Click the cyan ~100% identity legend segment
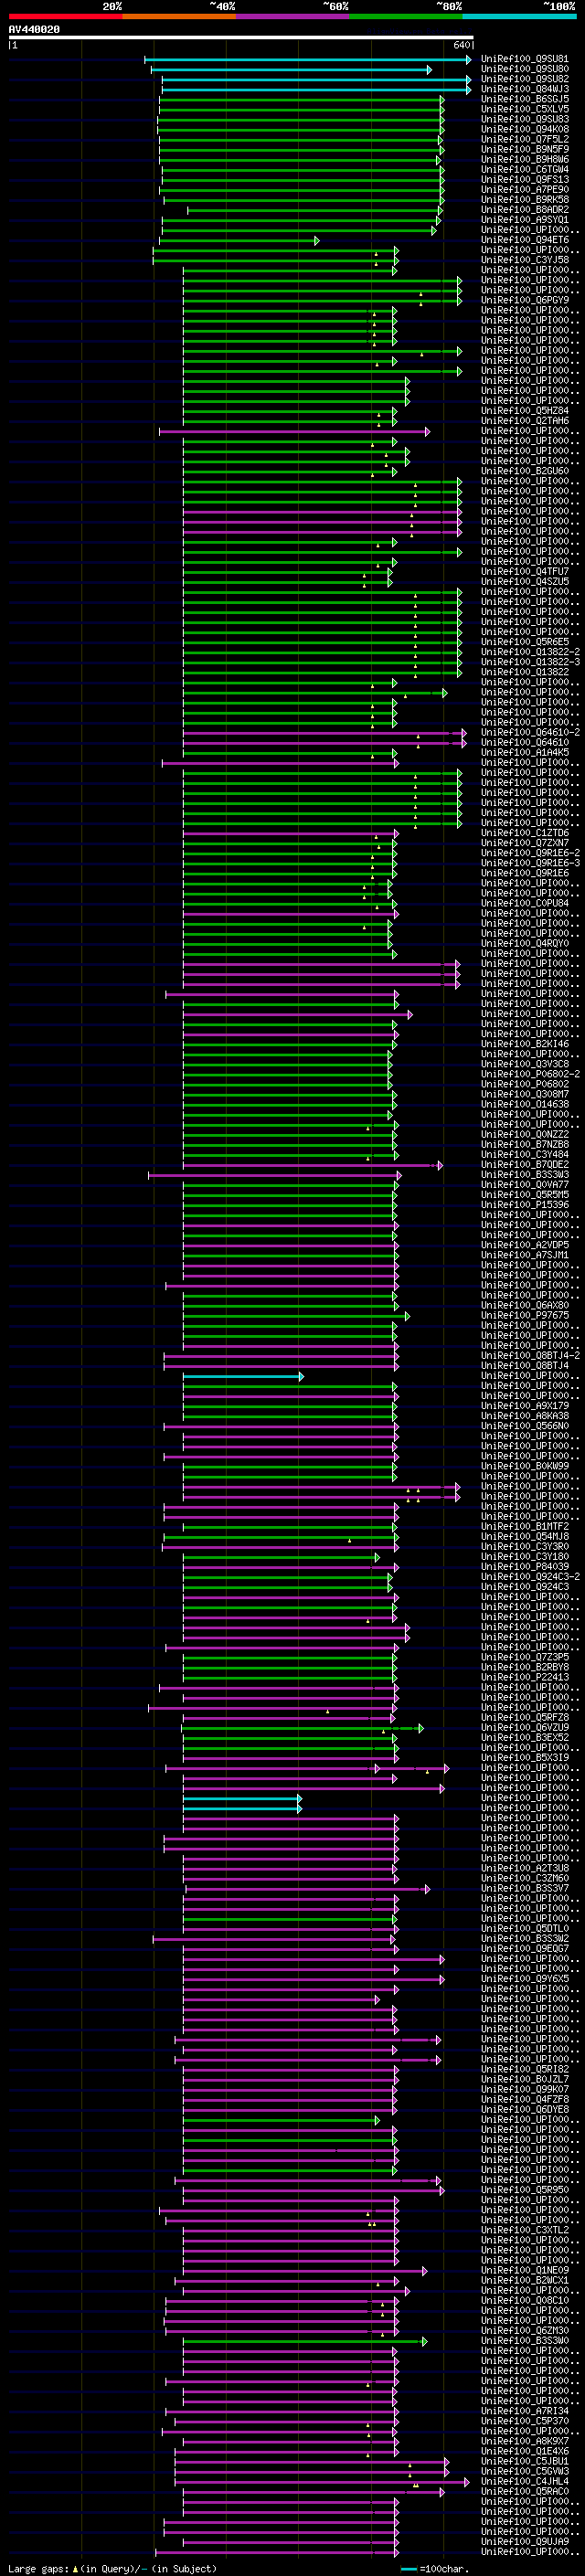The height and width of the screenshot is (2576, 585). (519, 16)
